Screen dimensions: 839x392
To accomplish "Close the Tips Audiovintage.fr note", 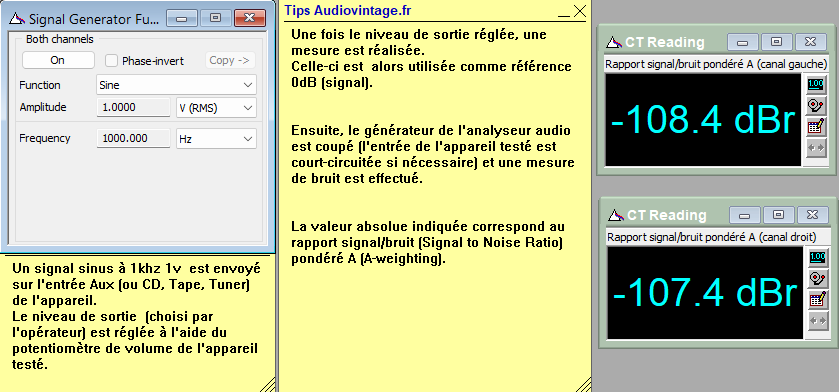I will pos(579,11).
